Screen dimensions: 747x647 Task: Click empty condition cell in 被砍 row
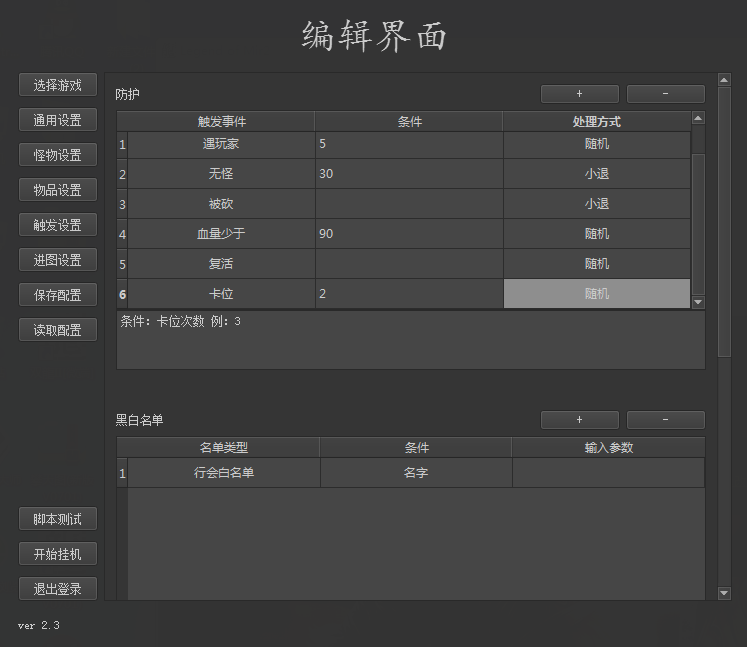tap(409, 204)
